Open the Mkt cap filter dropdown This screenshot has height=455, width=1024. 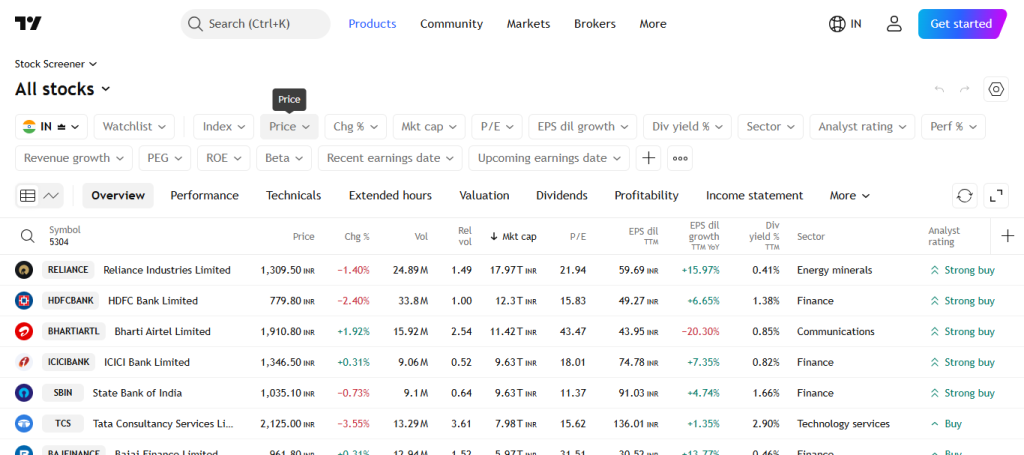pyautogui.click(x=429, y=127)
